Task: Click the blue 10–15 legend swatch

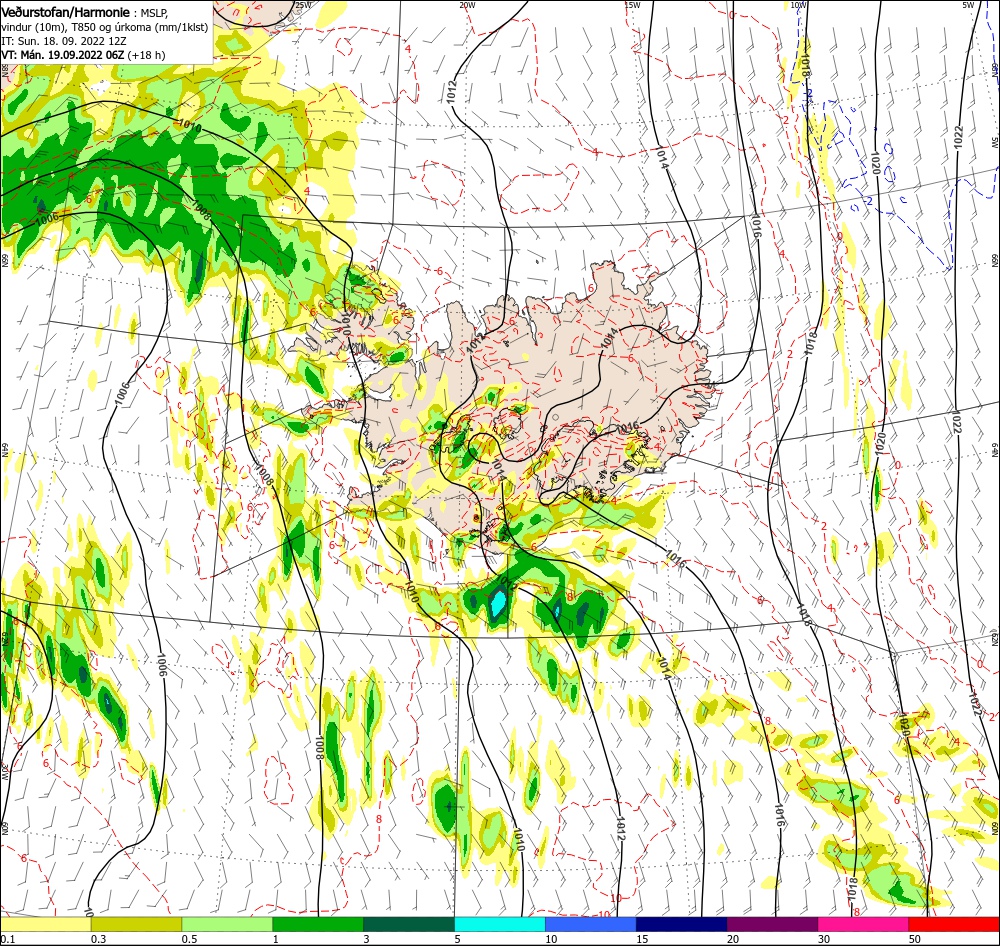Action: click(x=591, y=924)
